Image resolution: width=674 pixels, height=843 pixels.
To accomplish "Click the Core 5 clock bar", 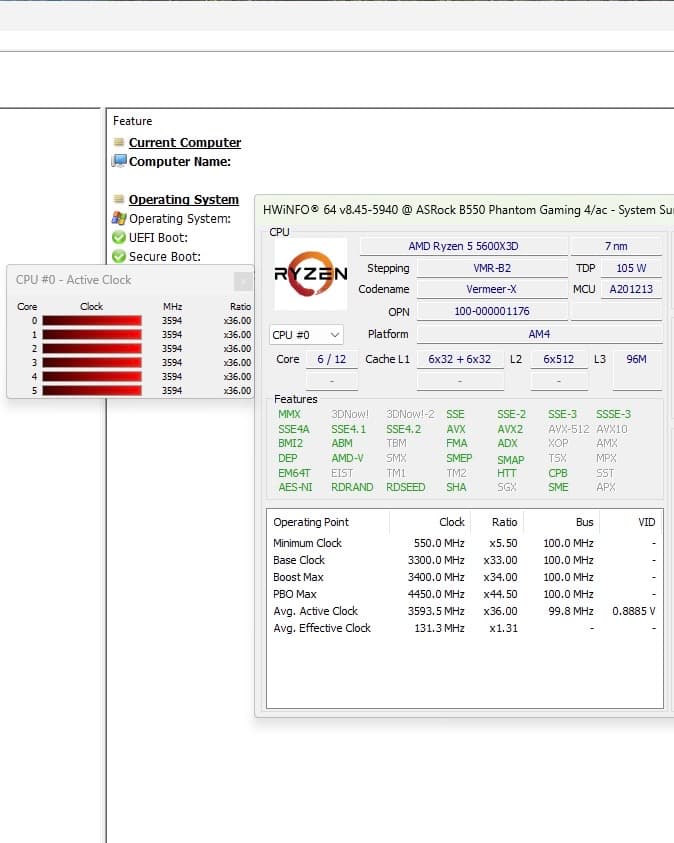I will click(x=92, y=390).
